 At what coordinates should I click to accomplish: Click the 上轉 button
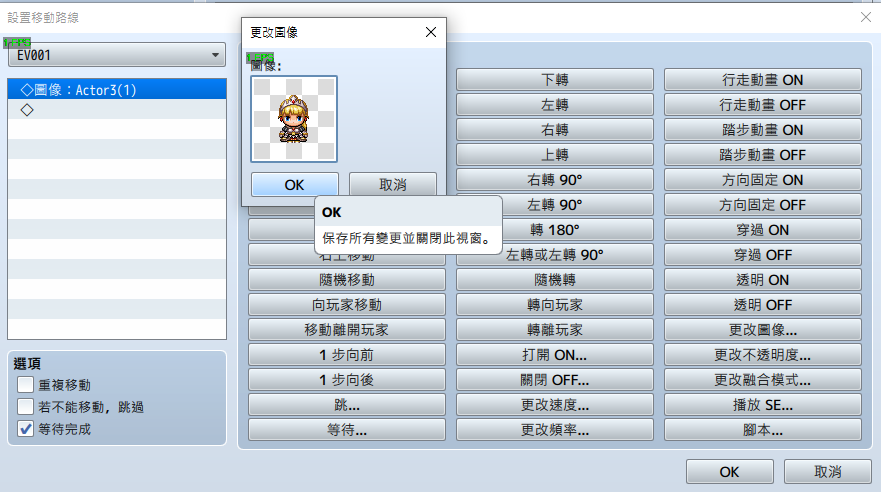click(x=555, y=155)
